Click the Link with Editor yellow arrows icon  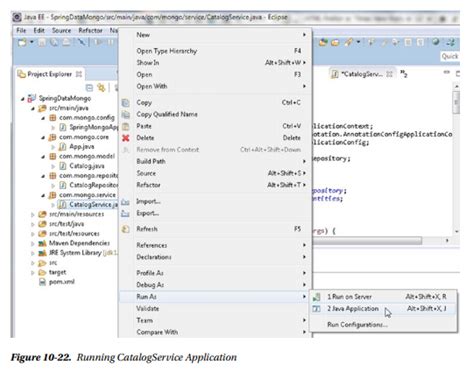(x=101, y=88)
